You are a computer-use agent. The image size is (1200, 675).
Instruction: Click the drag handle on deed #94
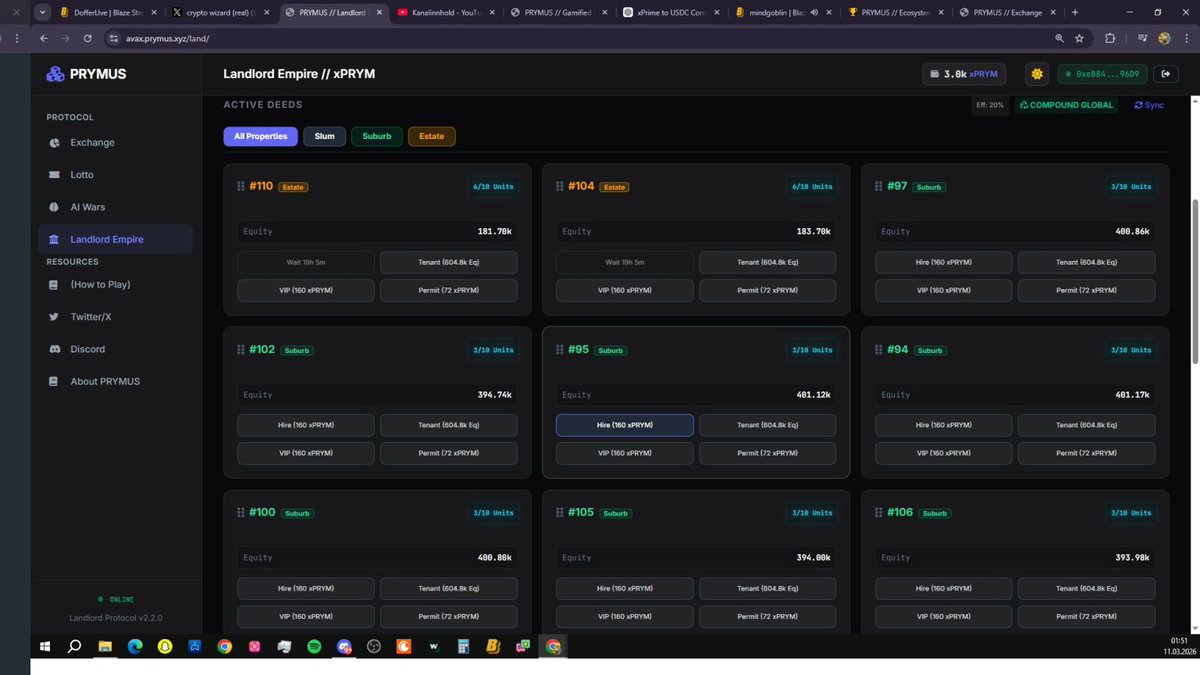(878, 350)
